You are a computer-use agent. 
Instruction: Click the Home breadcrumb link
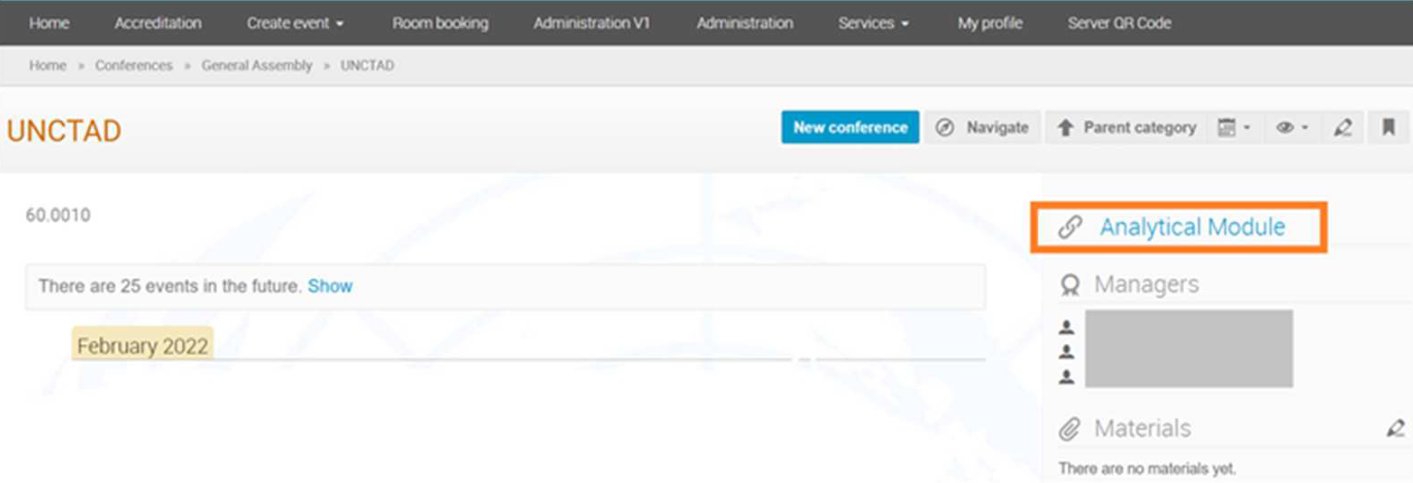[x=47, y=65]
